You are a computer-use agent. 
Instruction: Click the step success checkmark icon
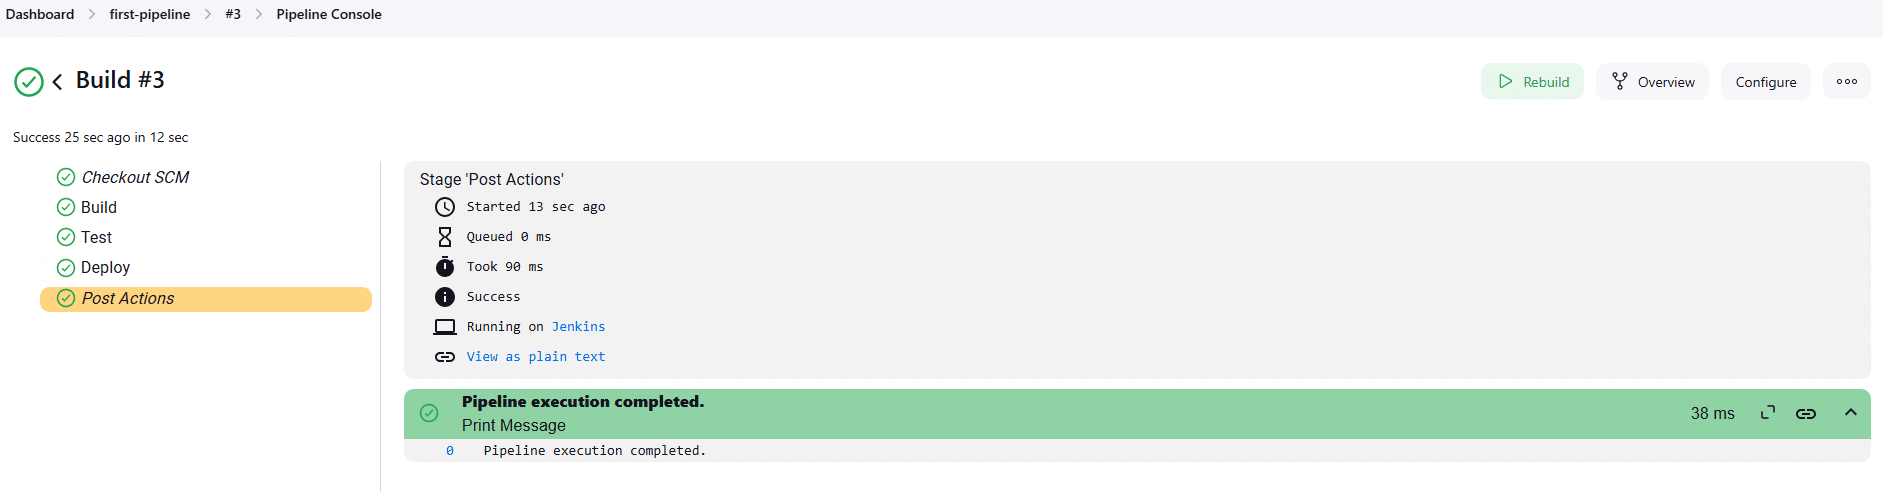click(429, 413)
